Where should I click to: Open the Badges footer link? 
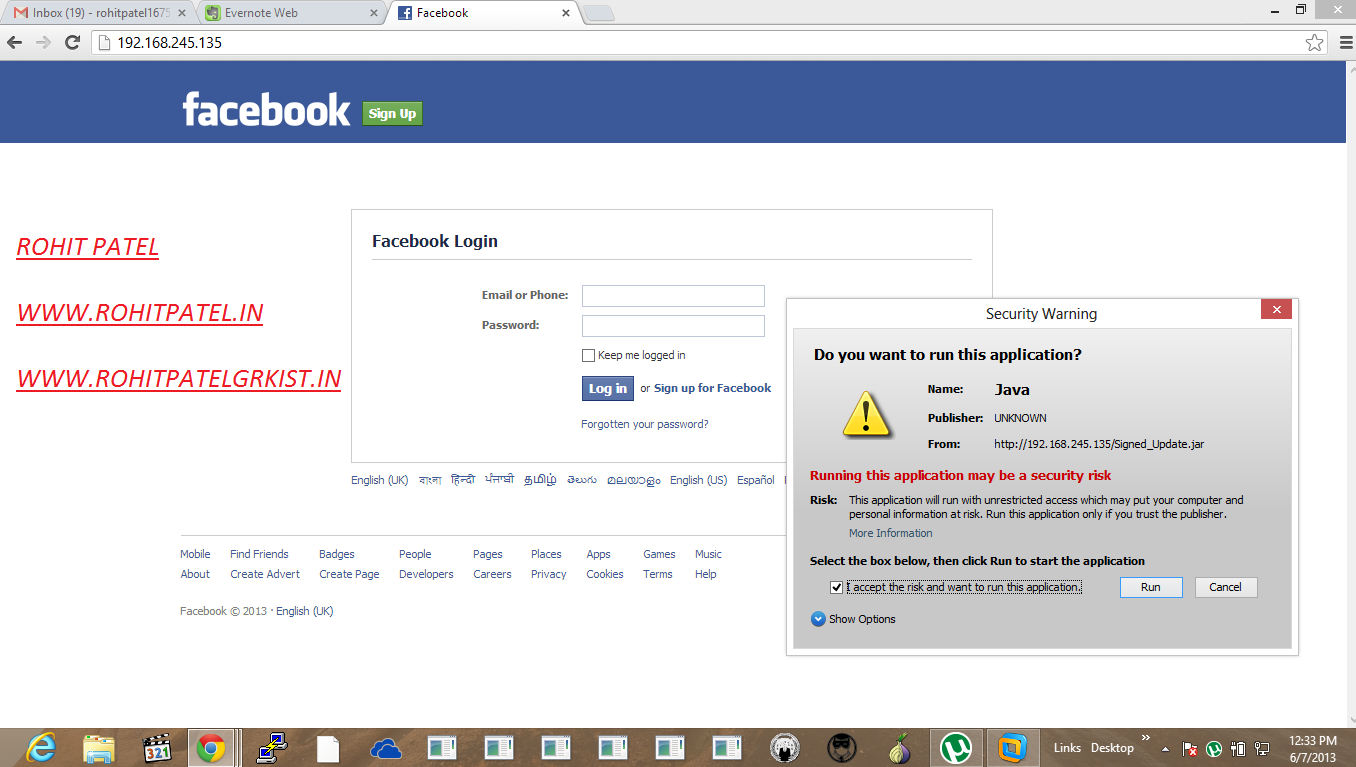337,554
